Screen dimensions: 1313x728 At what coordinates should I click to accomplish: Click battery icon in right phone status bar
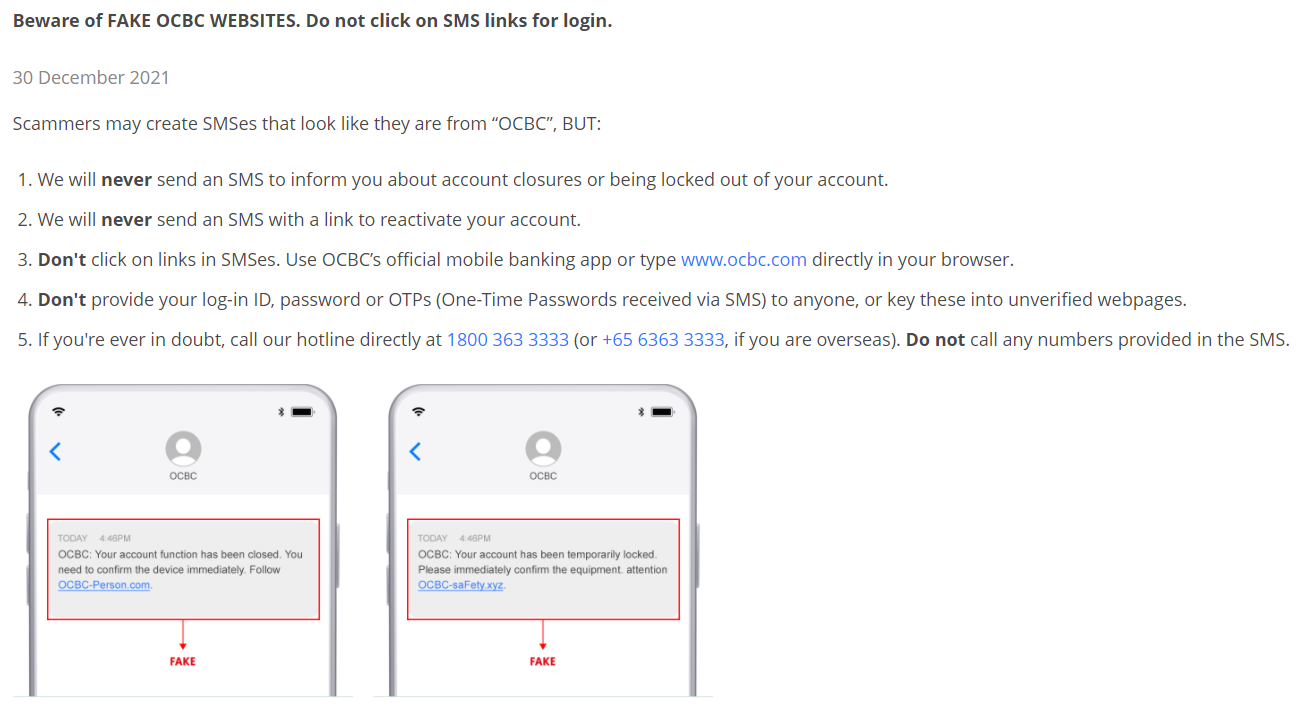(662, 411)
